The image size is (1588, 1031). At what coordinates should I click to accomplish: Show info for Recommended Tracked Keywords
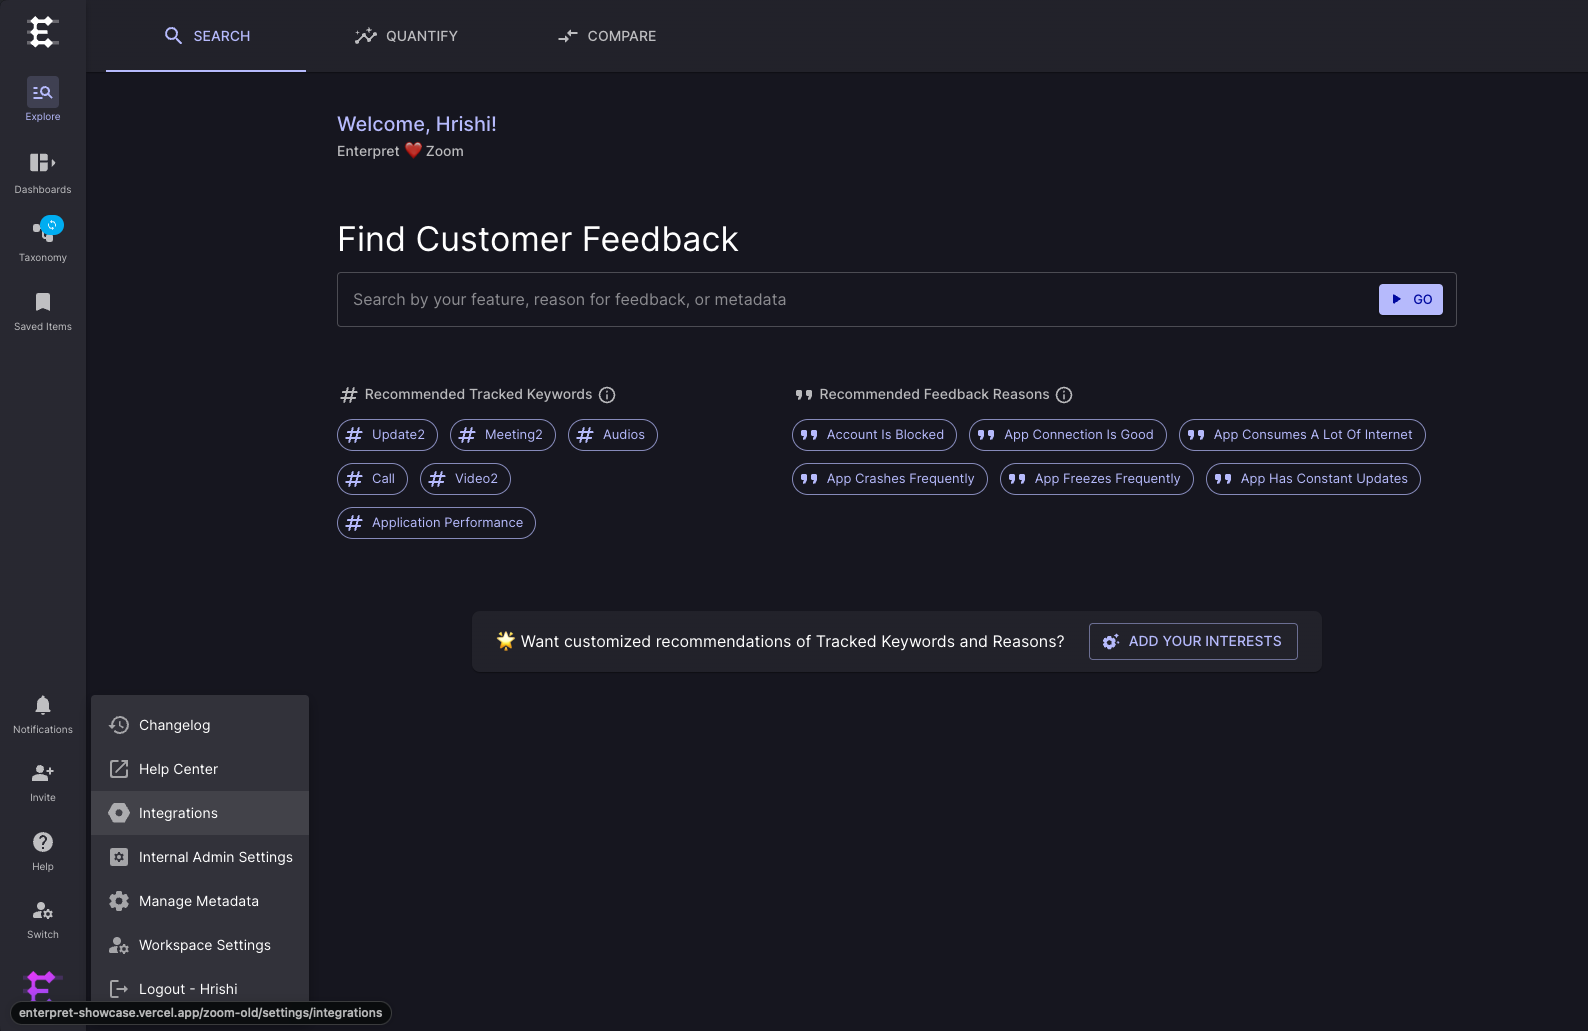click(x=607, y=395)
